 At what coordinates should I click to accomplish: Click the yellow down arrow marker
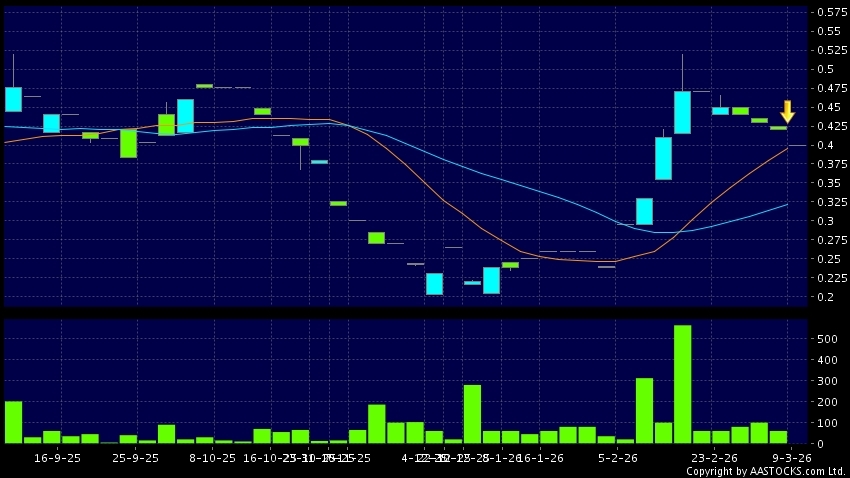click(787, 111)
